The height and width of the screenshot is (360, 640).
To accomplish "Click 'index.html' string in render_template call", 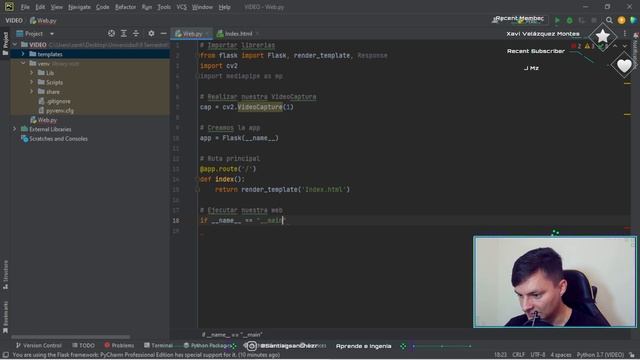I will coord(324,189).
